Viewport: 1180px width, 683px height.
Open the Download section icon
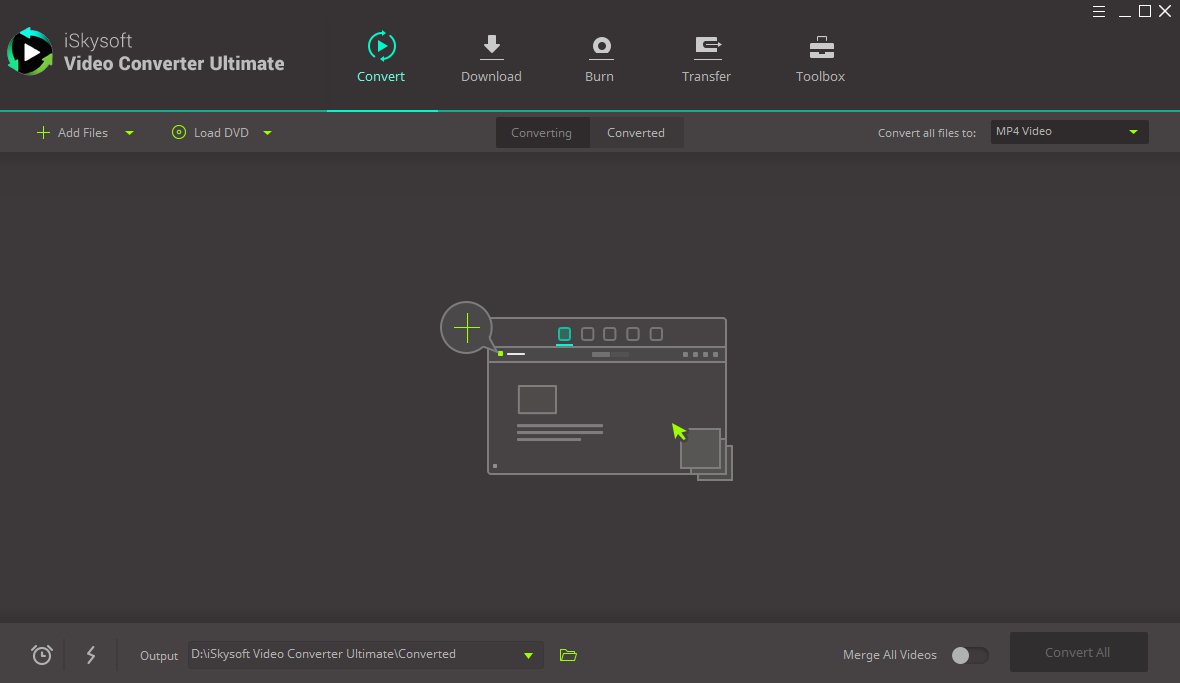click(491, 46)
